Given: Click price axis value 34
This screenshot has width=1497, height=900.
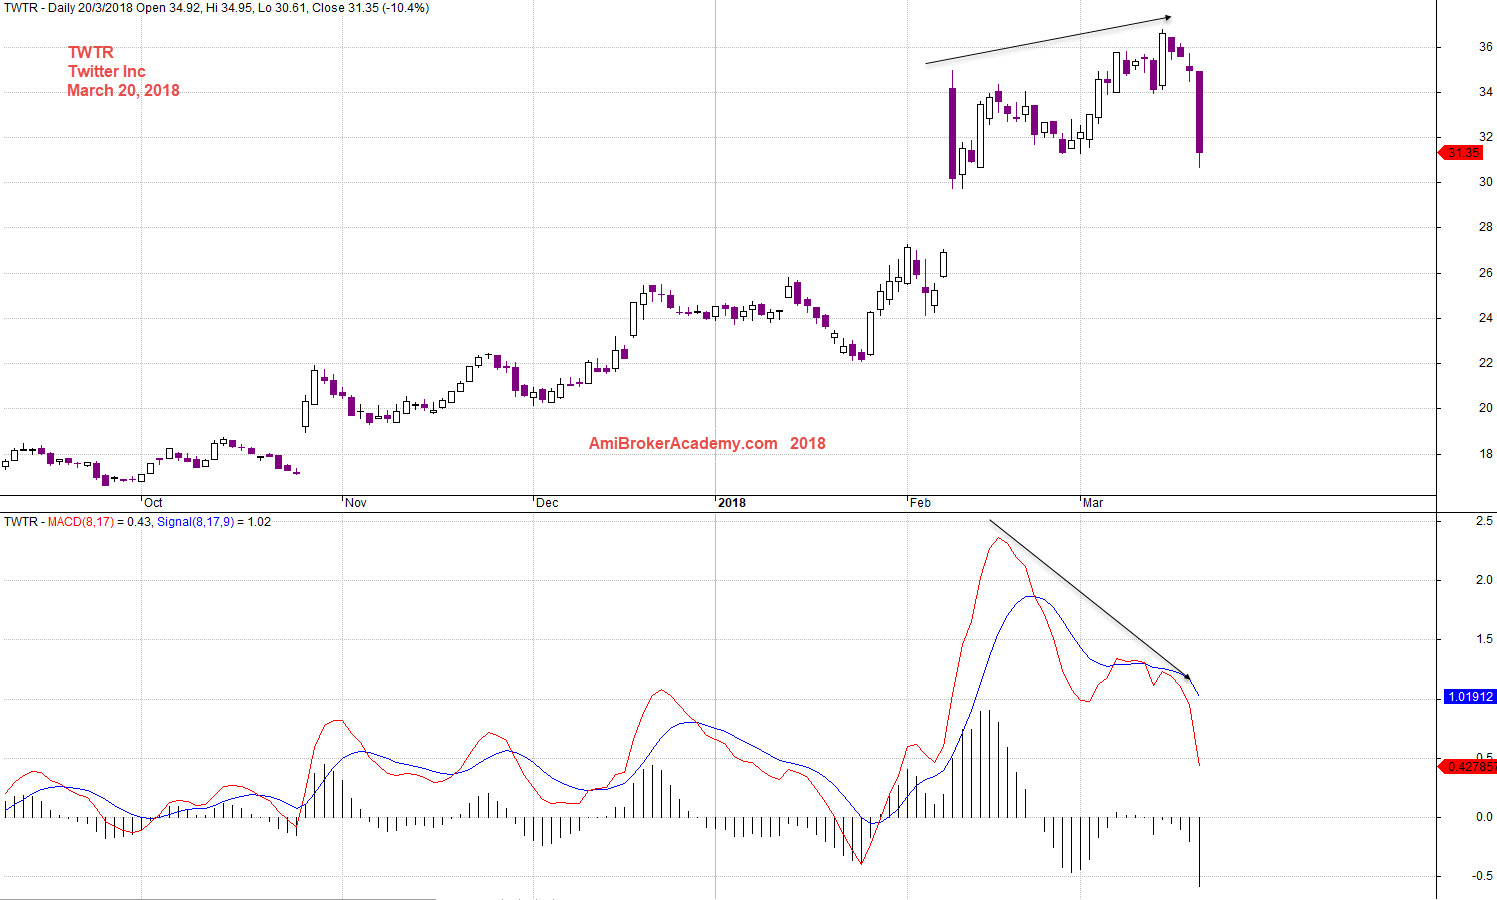Looking at the screenshot, I should 1486,92.
